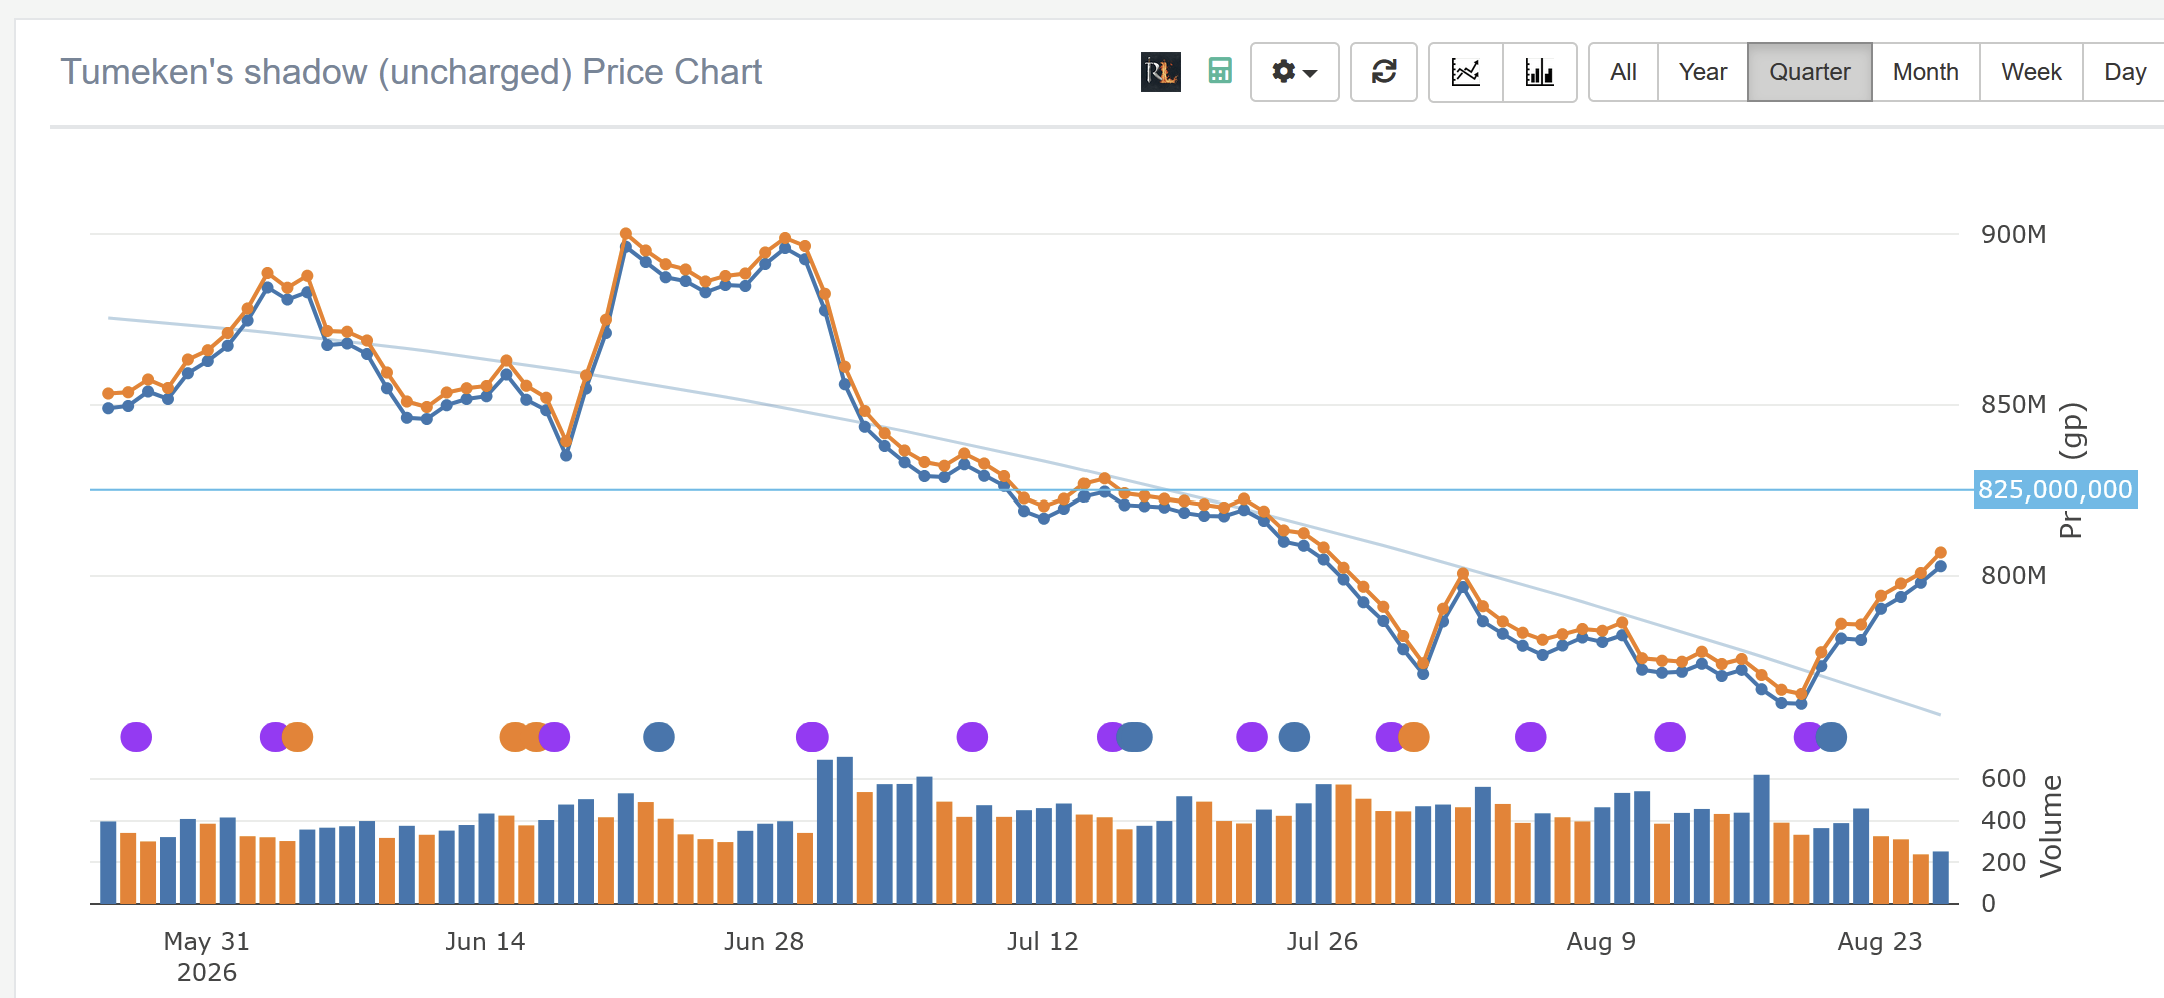Click the 900M price axis label
The height and width of the screenshot is (998, 2164).
point(2014,234)
